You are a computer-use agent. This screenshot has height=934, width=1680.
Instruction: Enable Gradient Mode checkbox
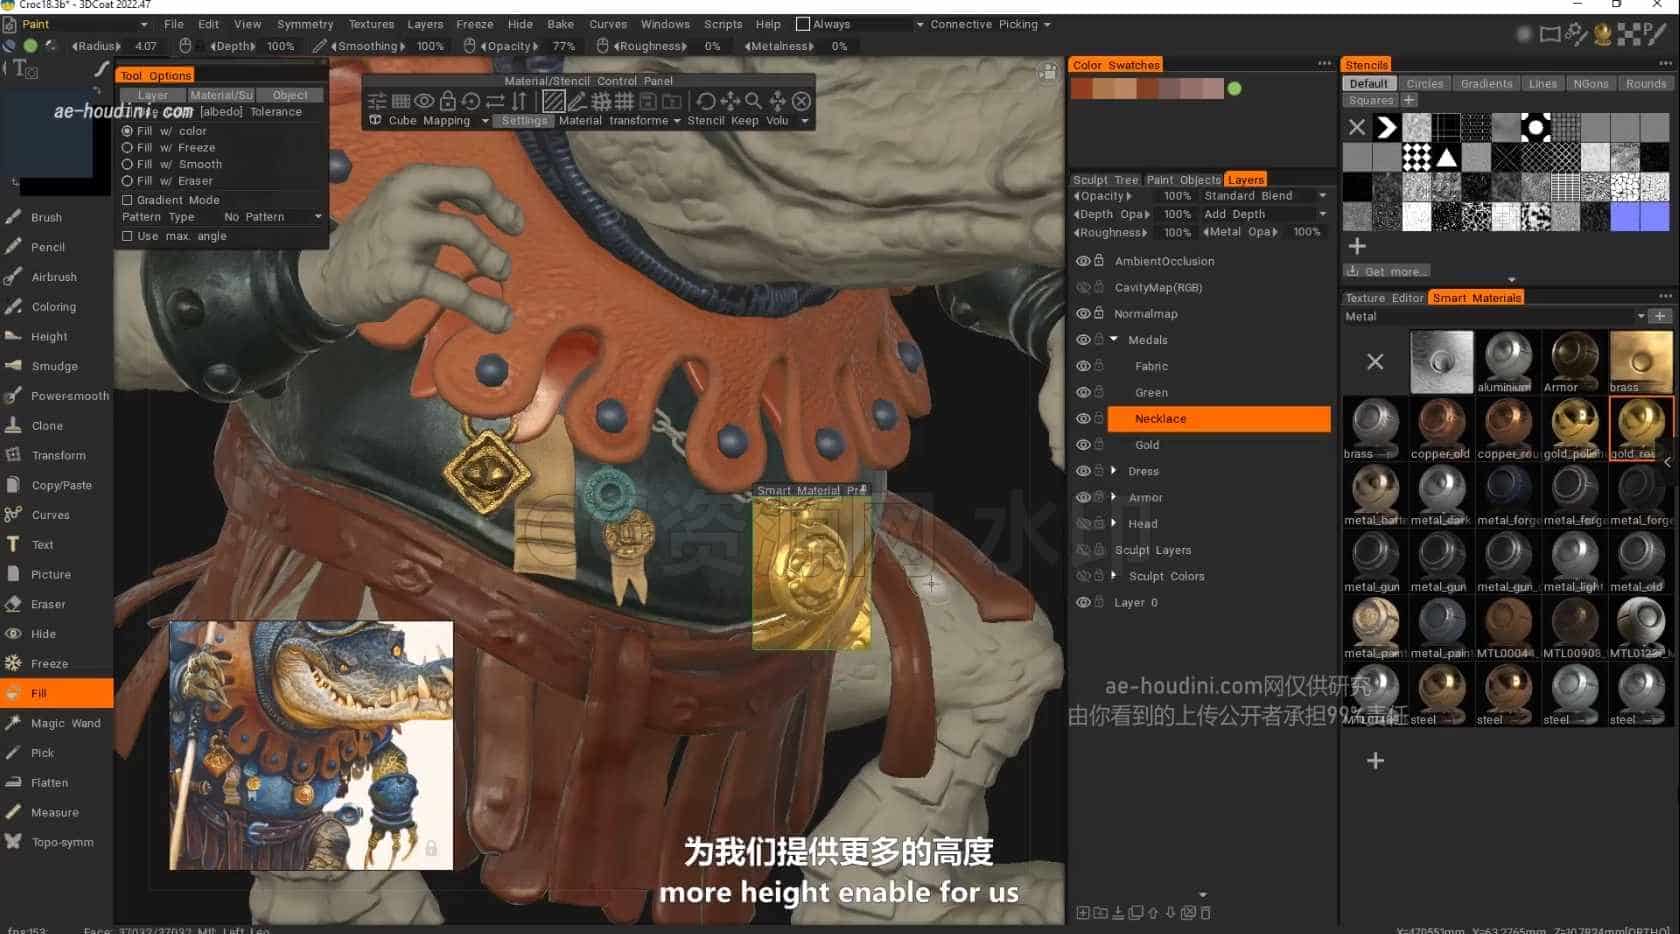pos(127,200)
